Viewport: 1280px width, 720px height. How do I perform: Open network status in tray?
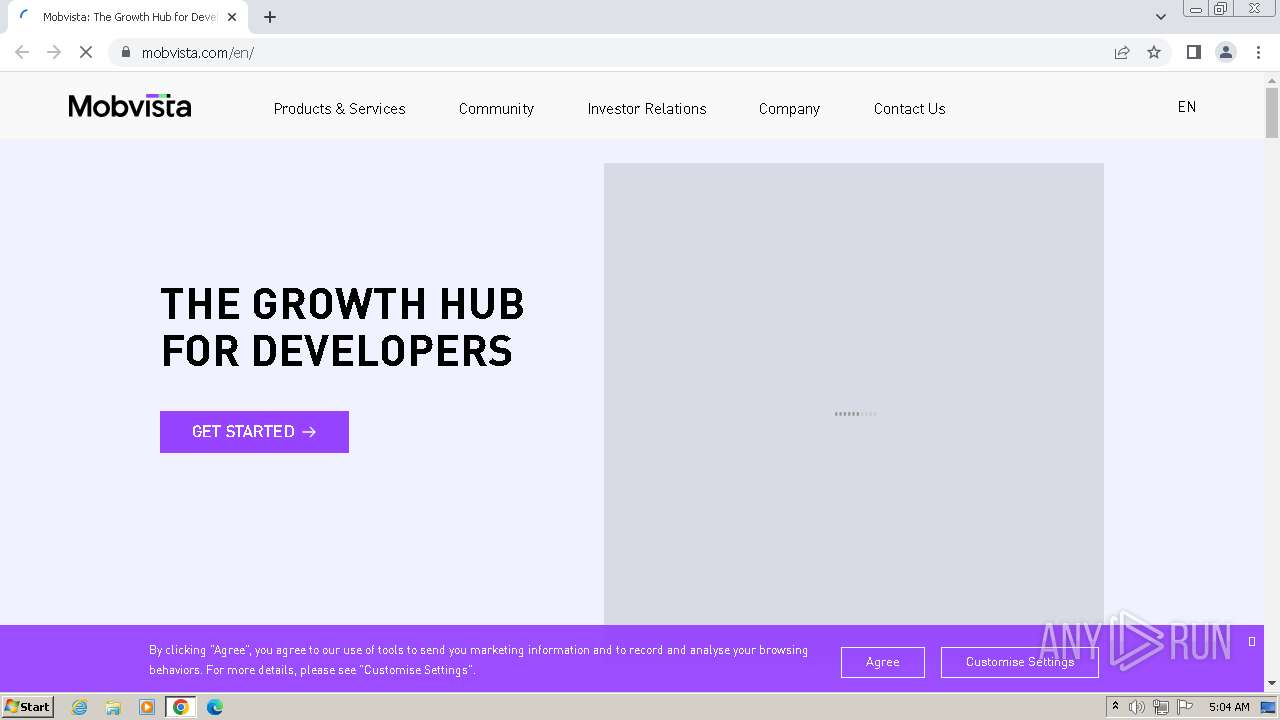(1161, 707)
